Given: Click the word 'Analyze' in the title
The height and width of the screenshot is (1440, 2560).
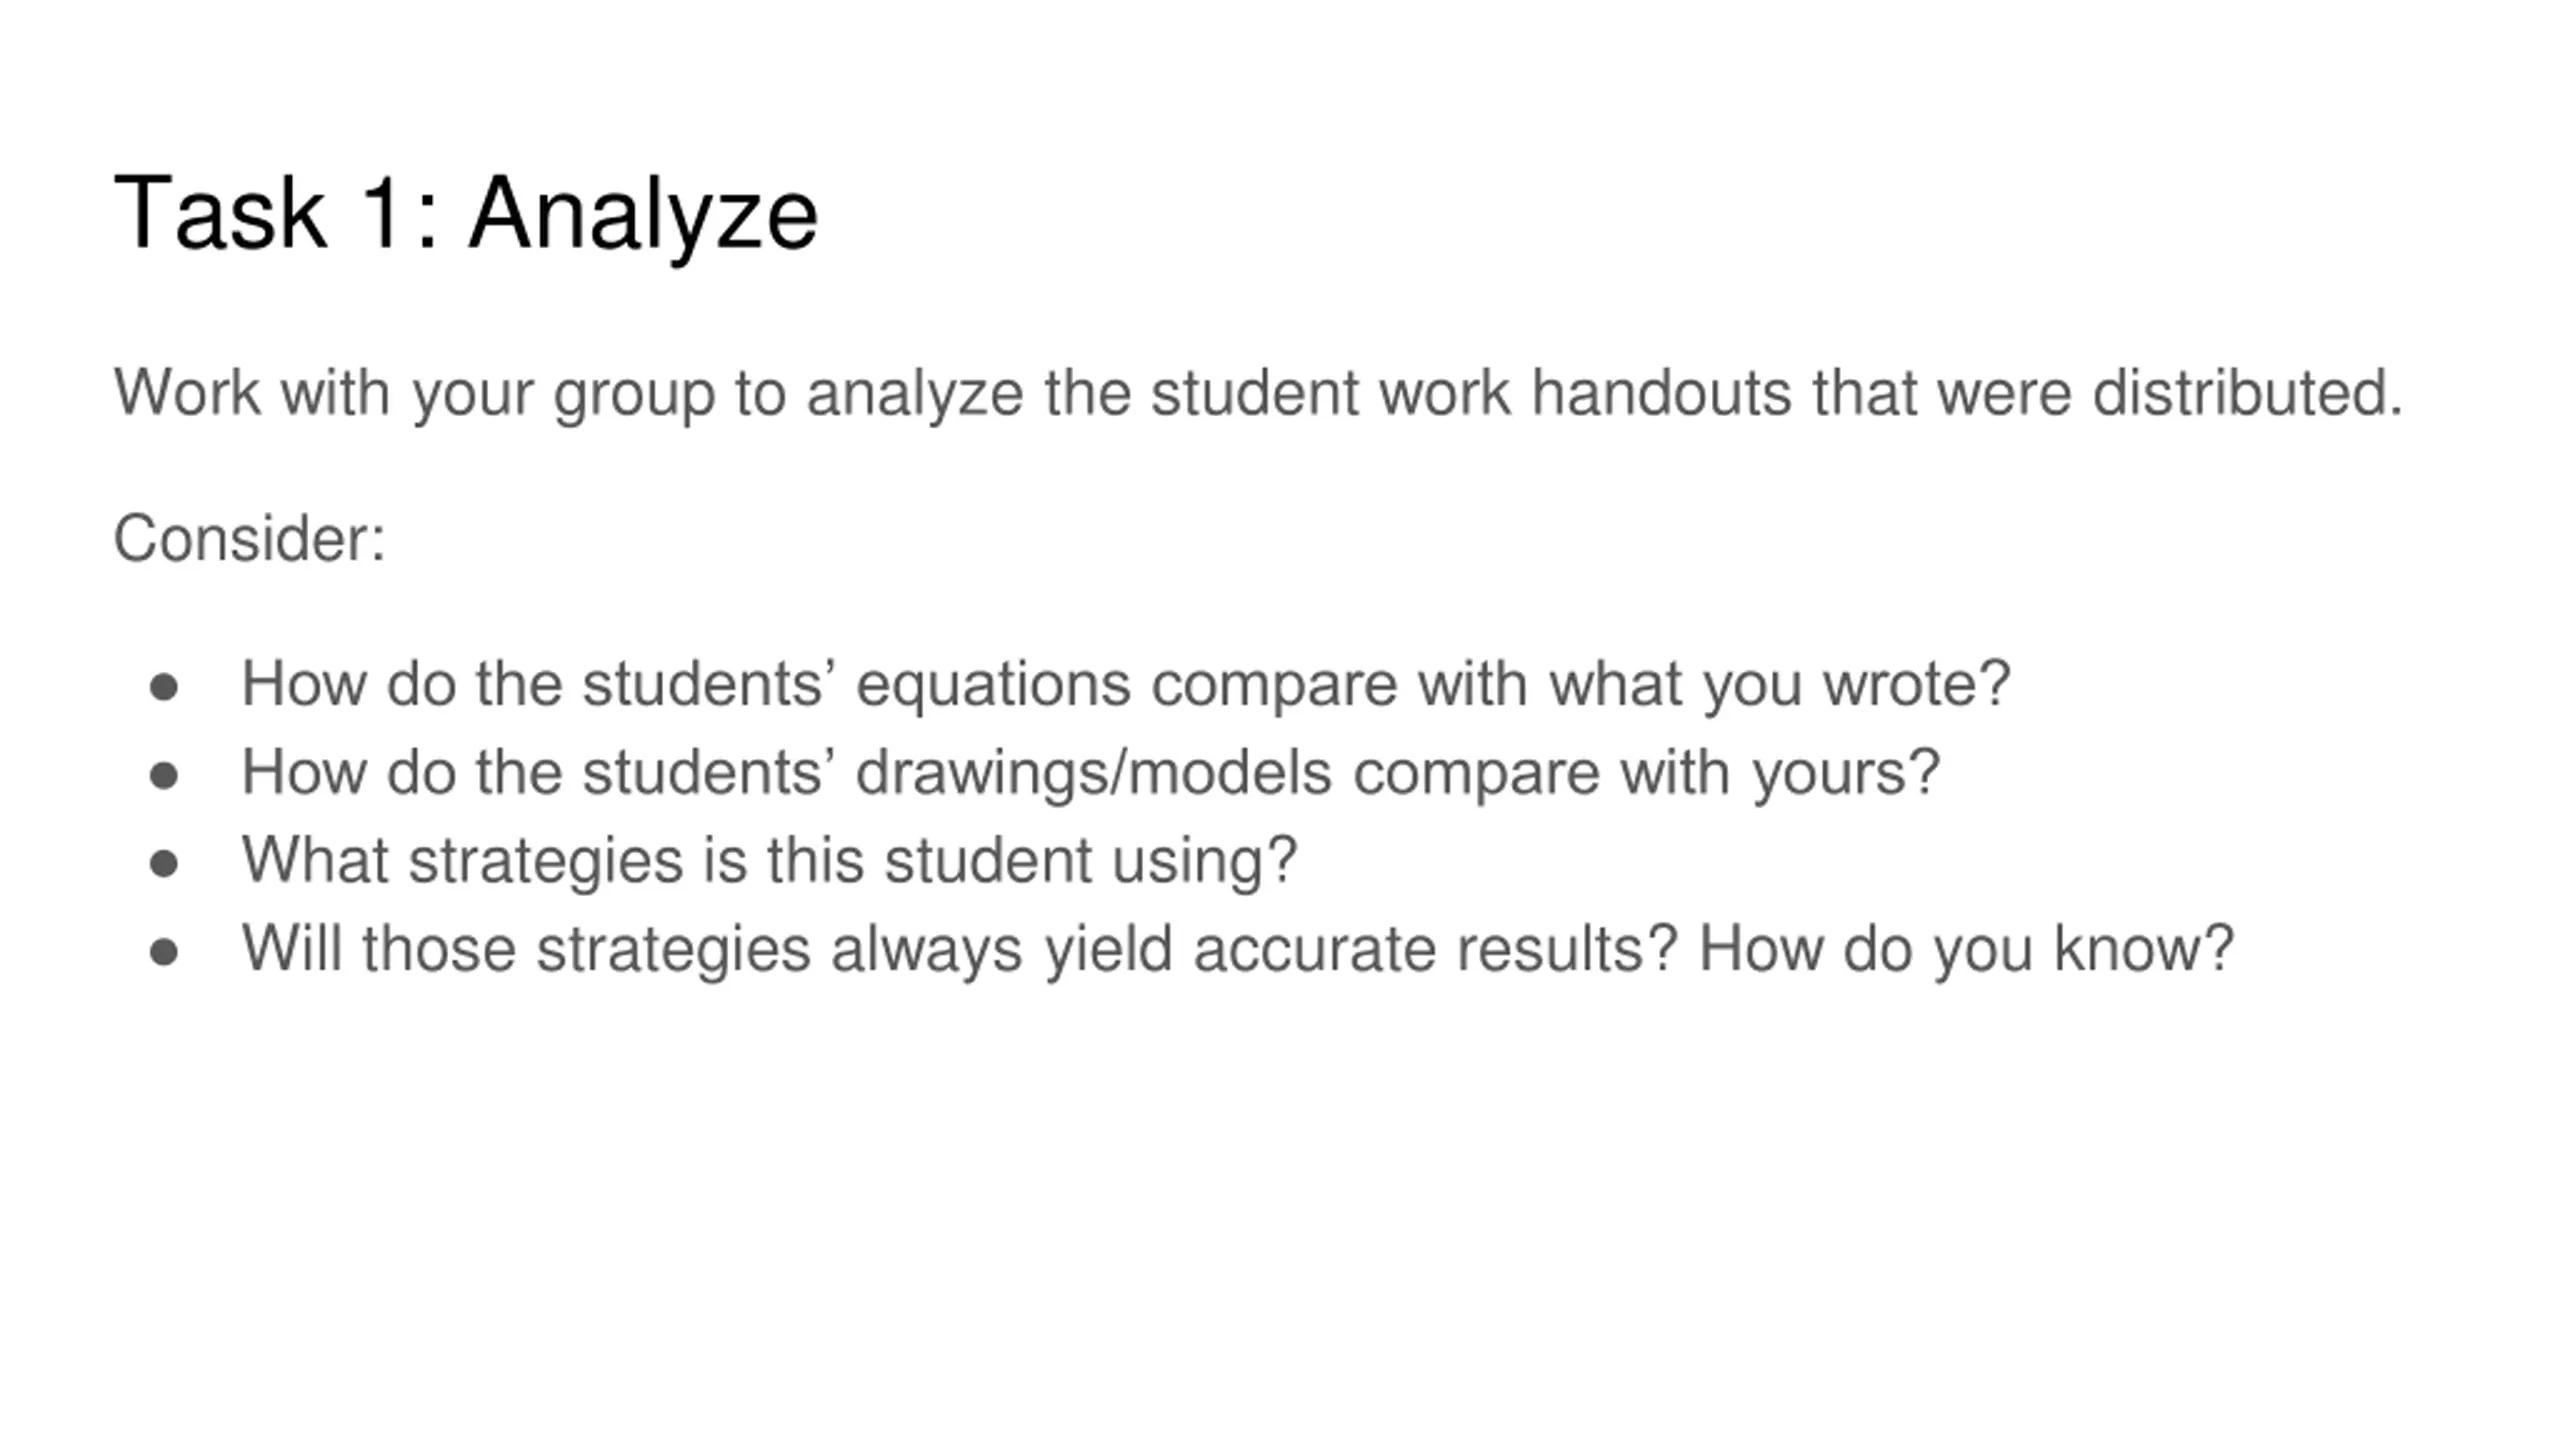Looking at the screenshot, I should (644, 218).
